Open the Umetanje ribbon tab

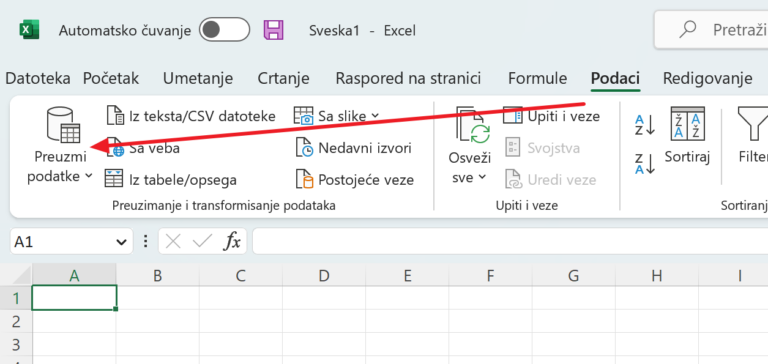[198, 78]
